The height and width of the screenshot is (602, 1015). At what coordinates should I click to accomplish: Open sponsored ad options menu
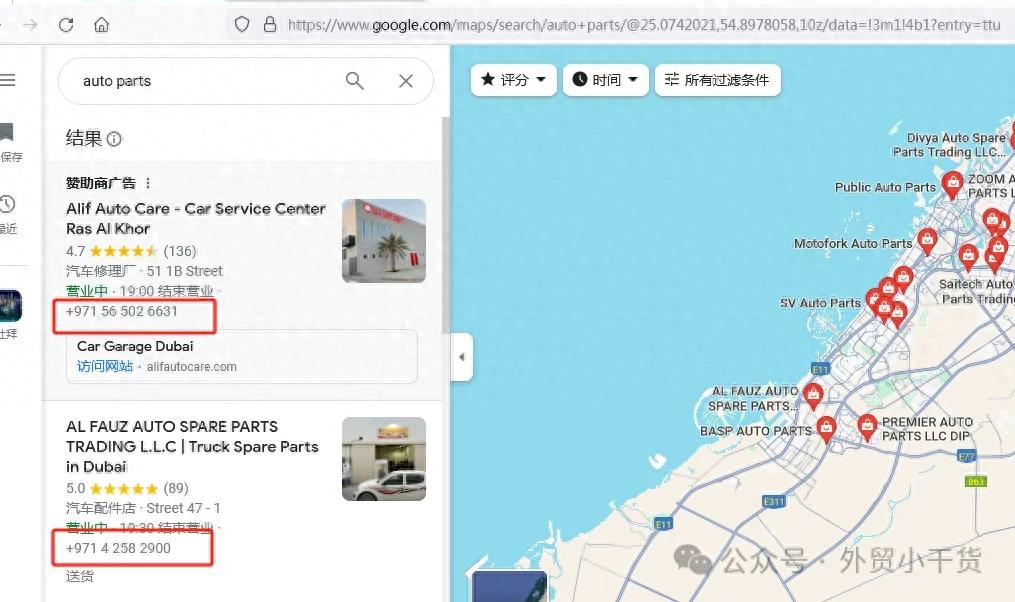coord(148,183)
